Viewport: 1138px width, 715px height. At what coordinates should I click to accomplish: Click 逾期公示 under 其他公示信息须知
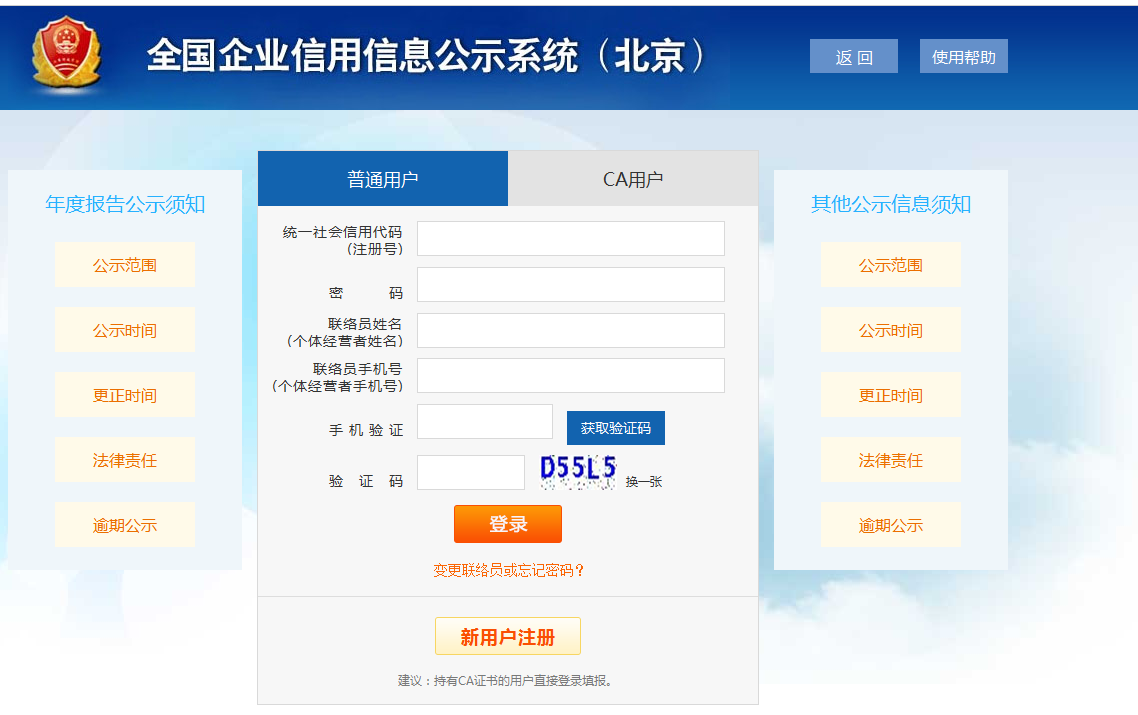[890, 524]
